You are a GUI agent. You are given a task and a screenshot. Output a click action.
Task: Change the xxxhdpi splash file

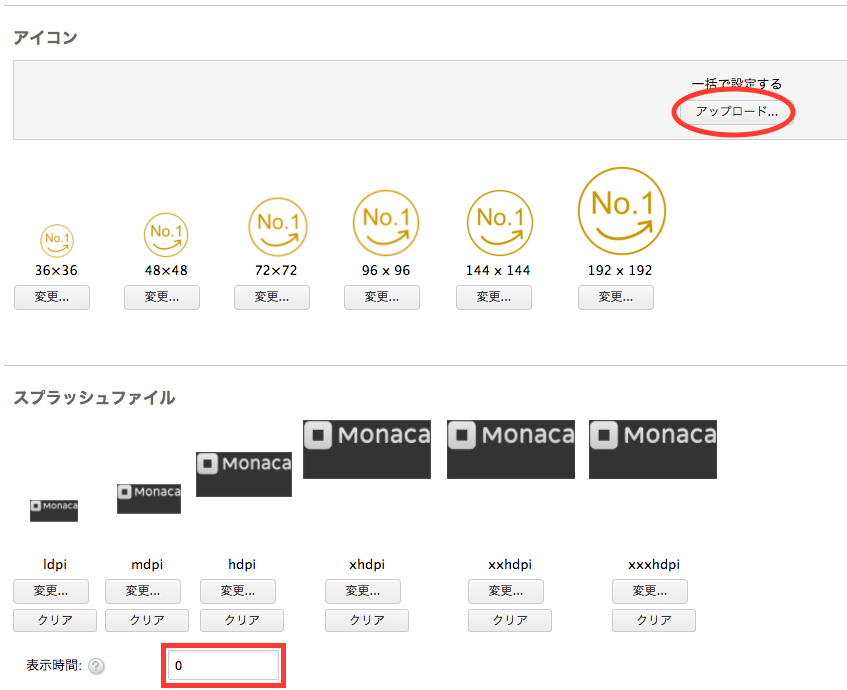650,591
